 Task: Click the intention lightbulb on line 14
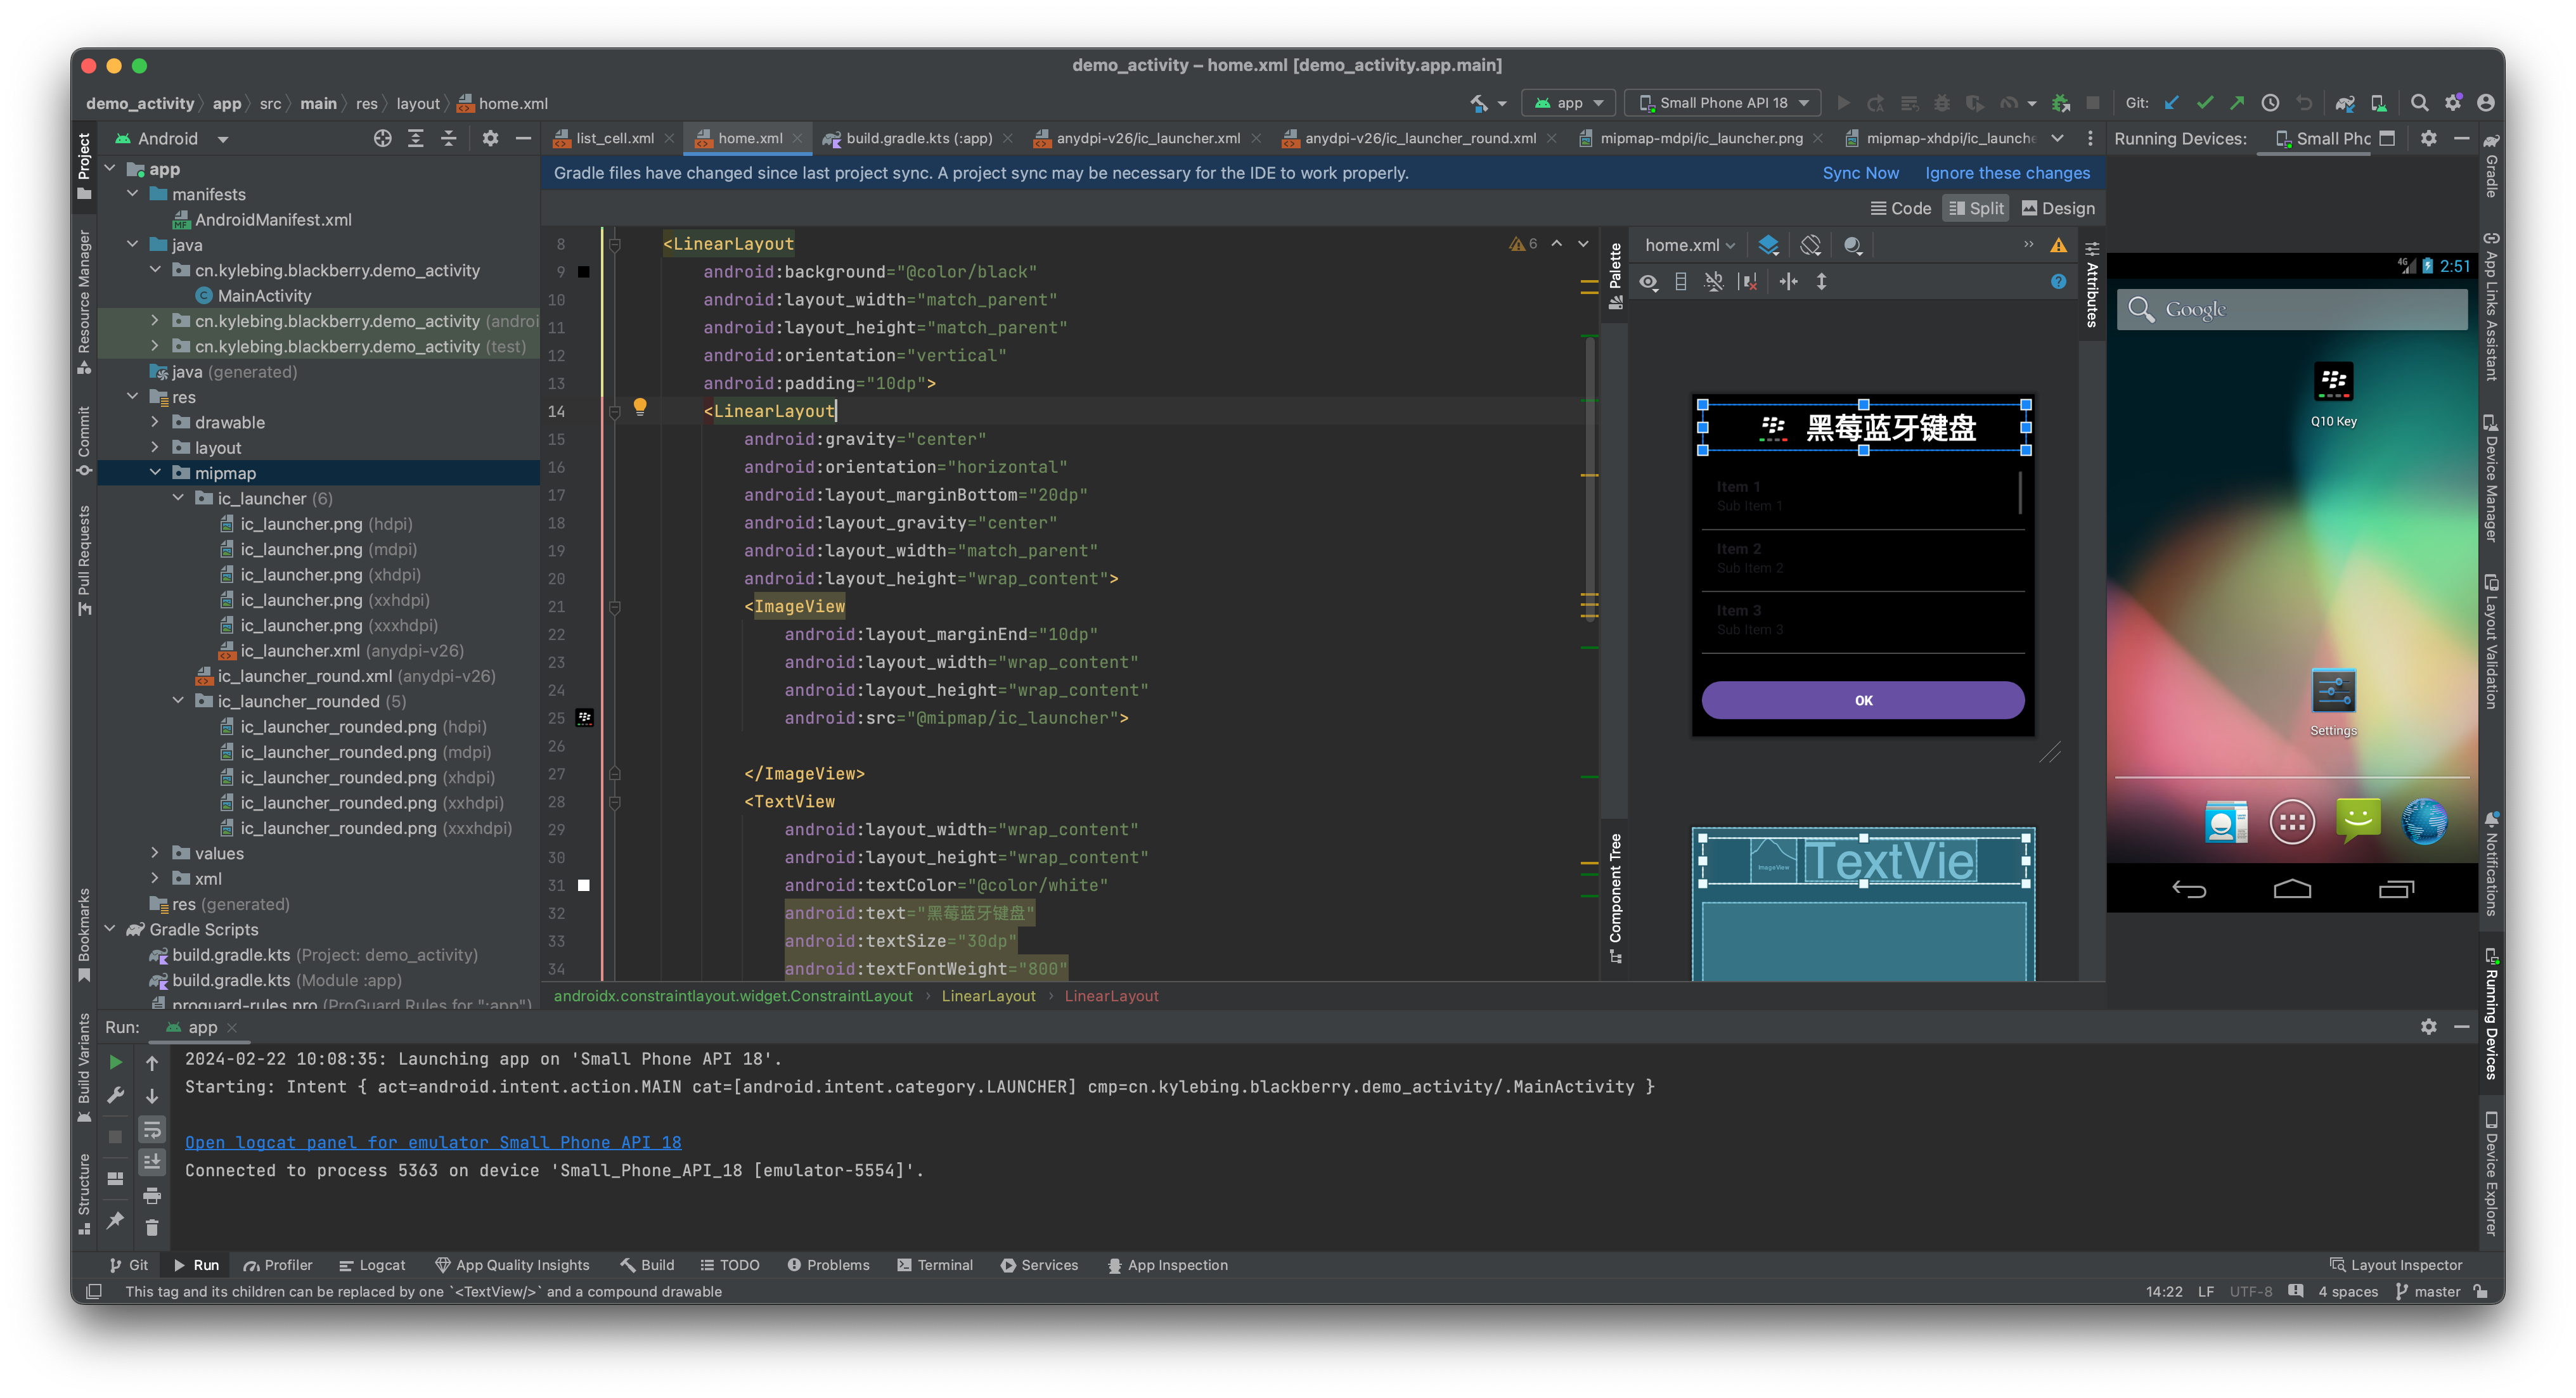tap(640, 407)
